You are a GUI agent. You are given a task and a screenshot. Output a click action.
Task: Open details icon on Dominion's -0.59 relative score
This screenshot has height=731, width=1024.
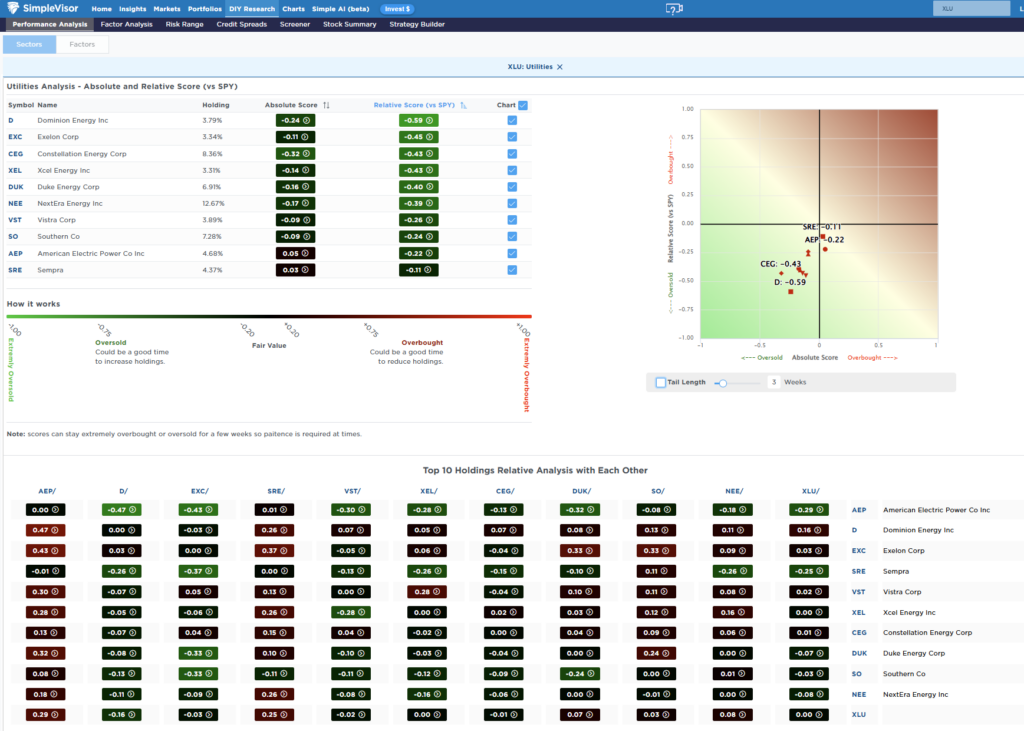[430, 119]
